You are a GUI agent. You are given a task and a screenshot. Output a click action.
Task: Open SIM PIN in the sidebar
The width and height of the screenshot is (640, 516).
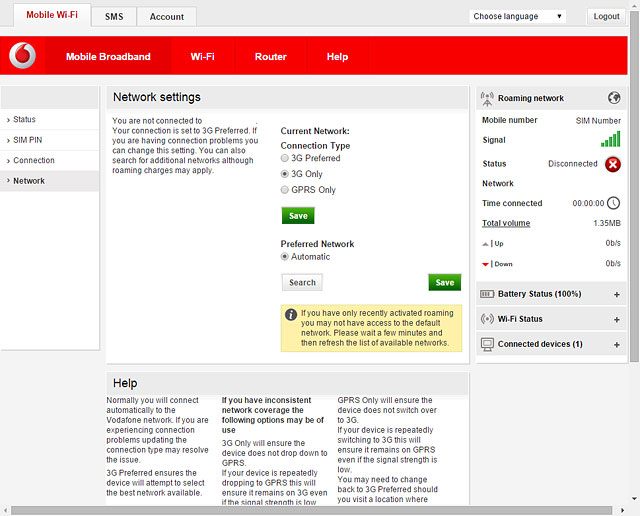pos(27,140)
